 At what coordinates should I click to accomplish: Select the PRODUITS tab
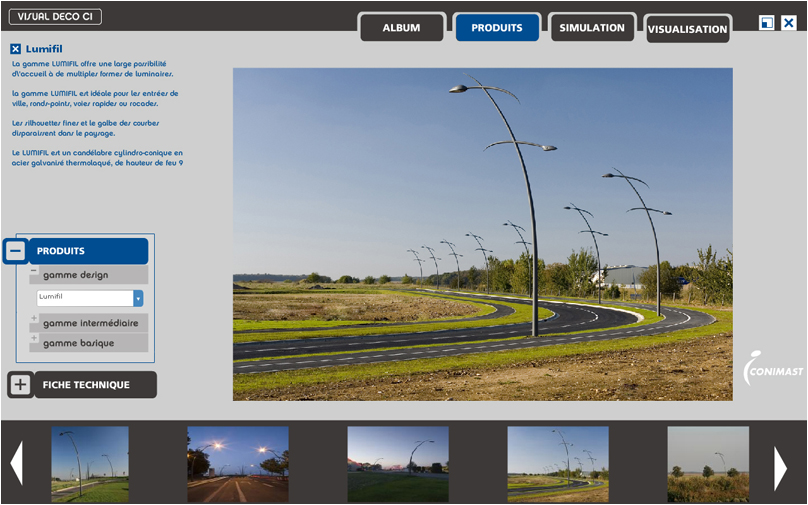pyautogui.click(x=497, y=28)
